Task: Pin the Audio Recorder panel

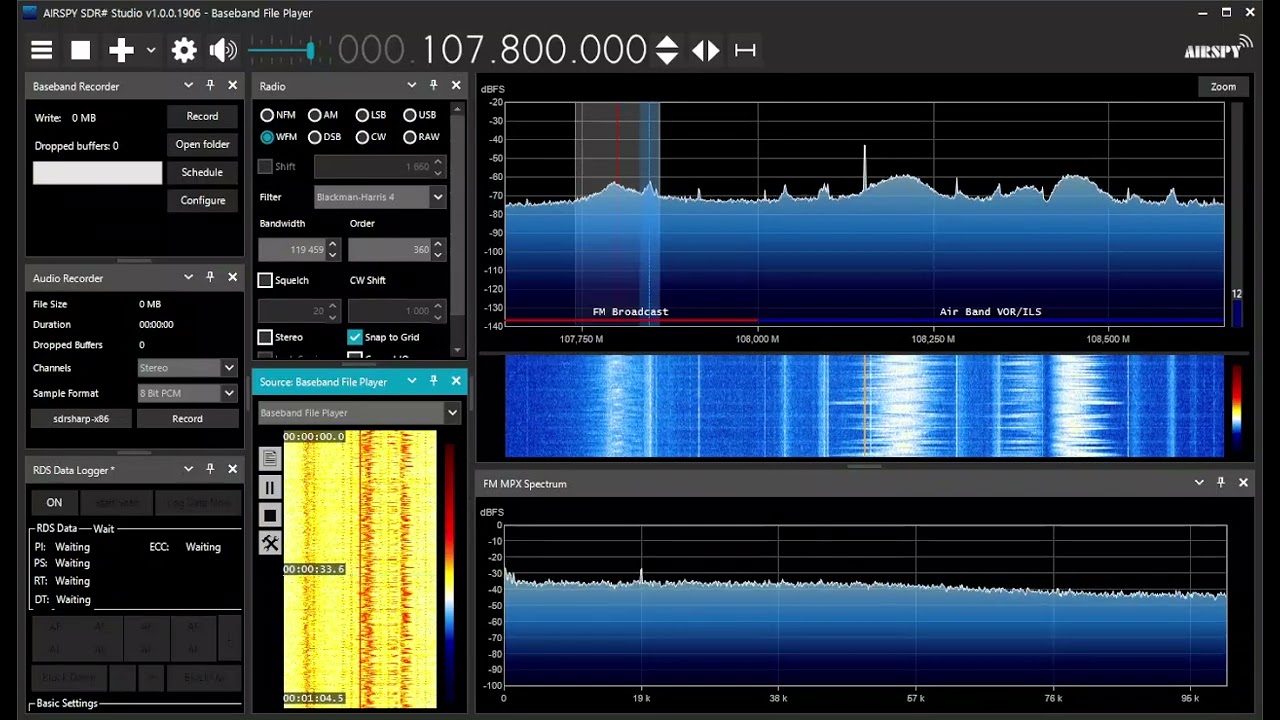Action: (x=210, y=278)
